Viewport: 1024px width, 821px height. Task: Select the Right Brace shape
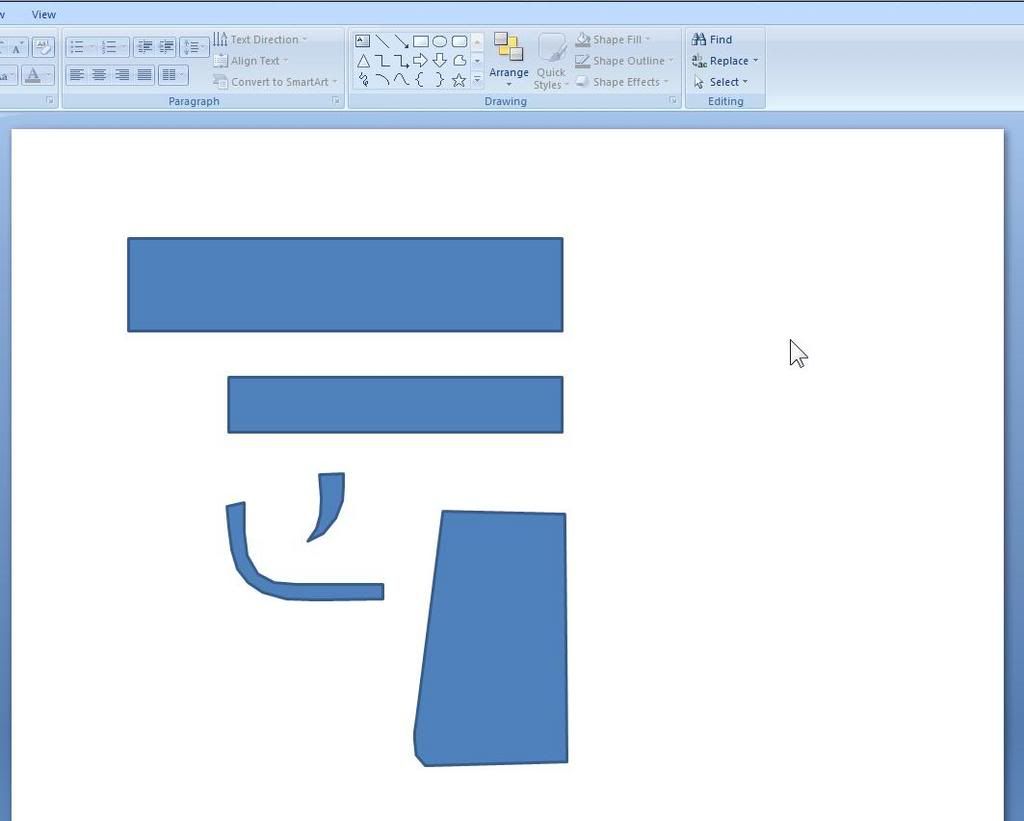440,80
